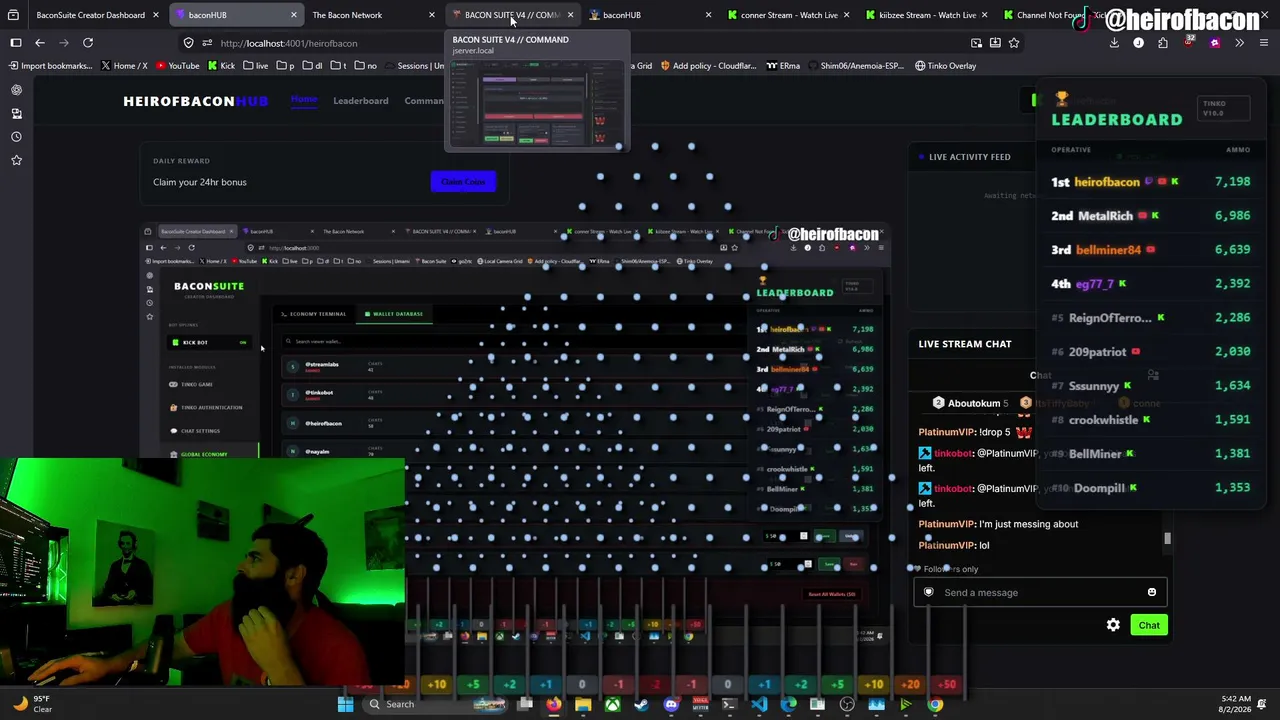Click the Chat send button
This screenshot has height=720, width=1280.
[1149, 625]
